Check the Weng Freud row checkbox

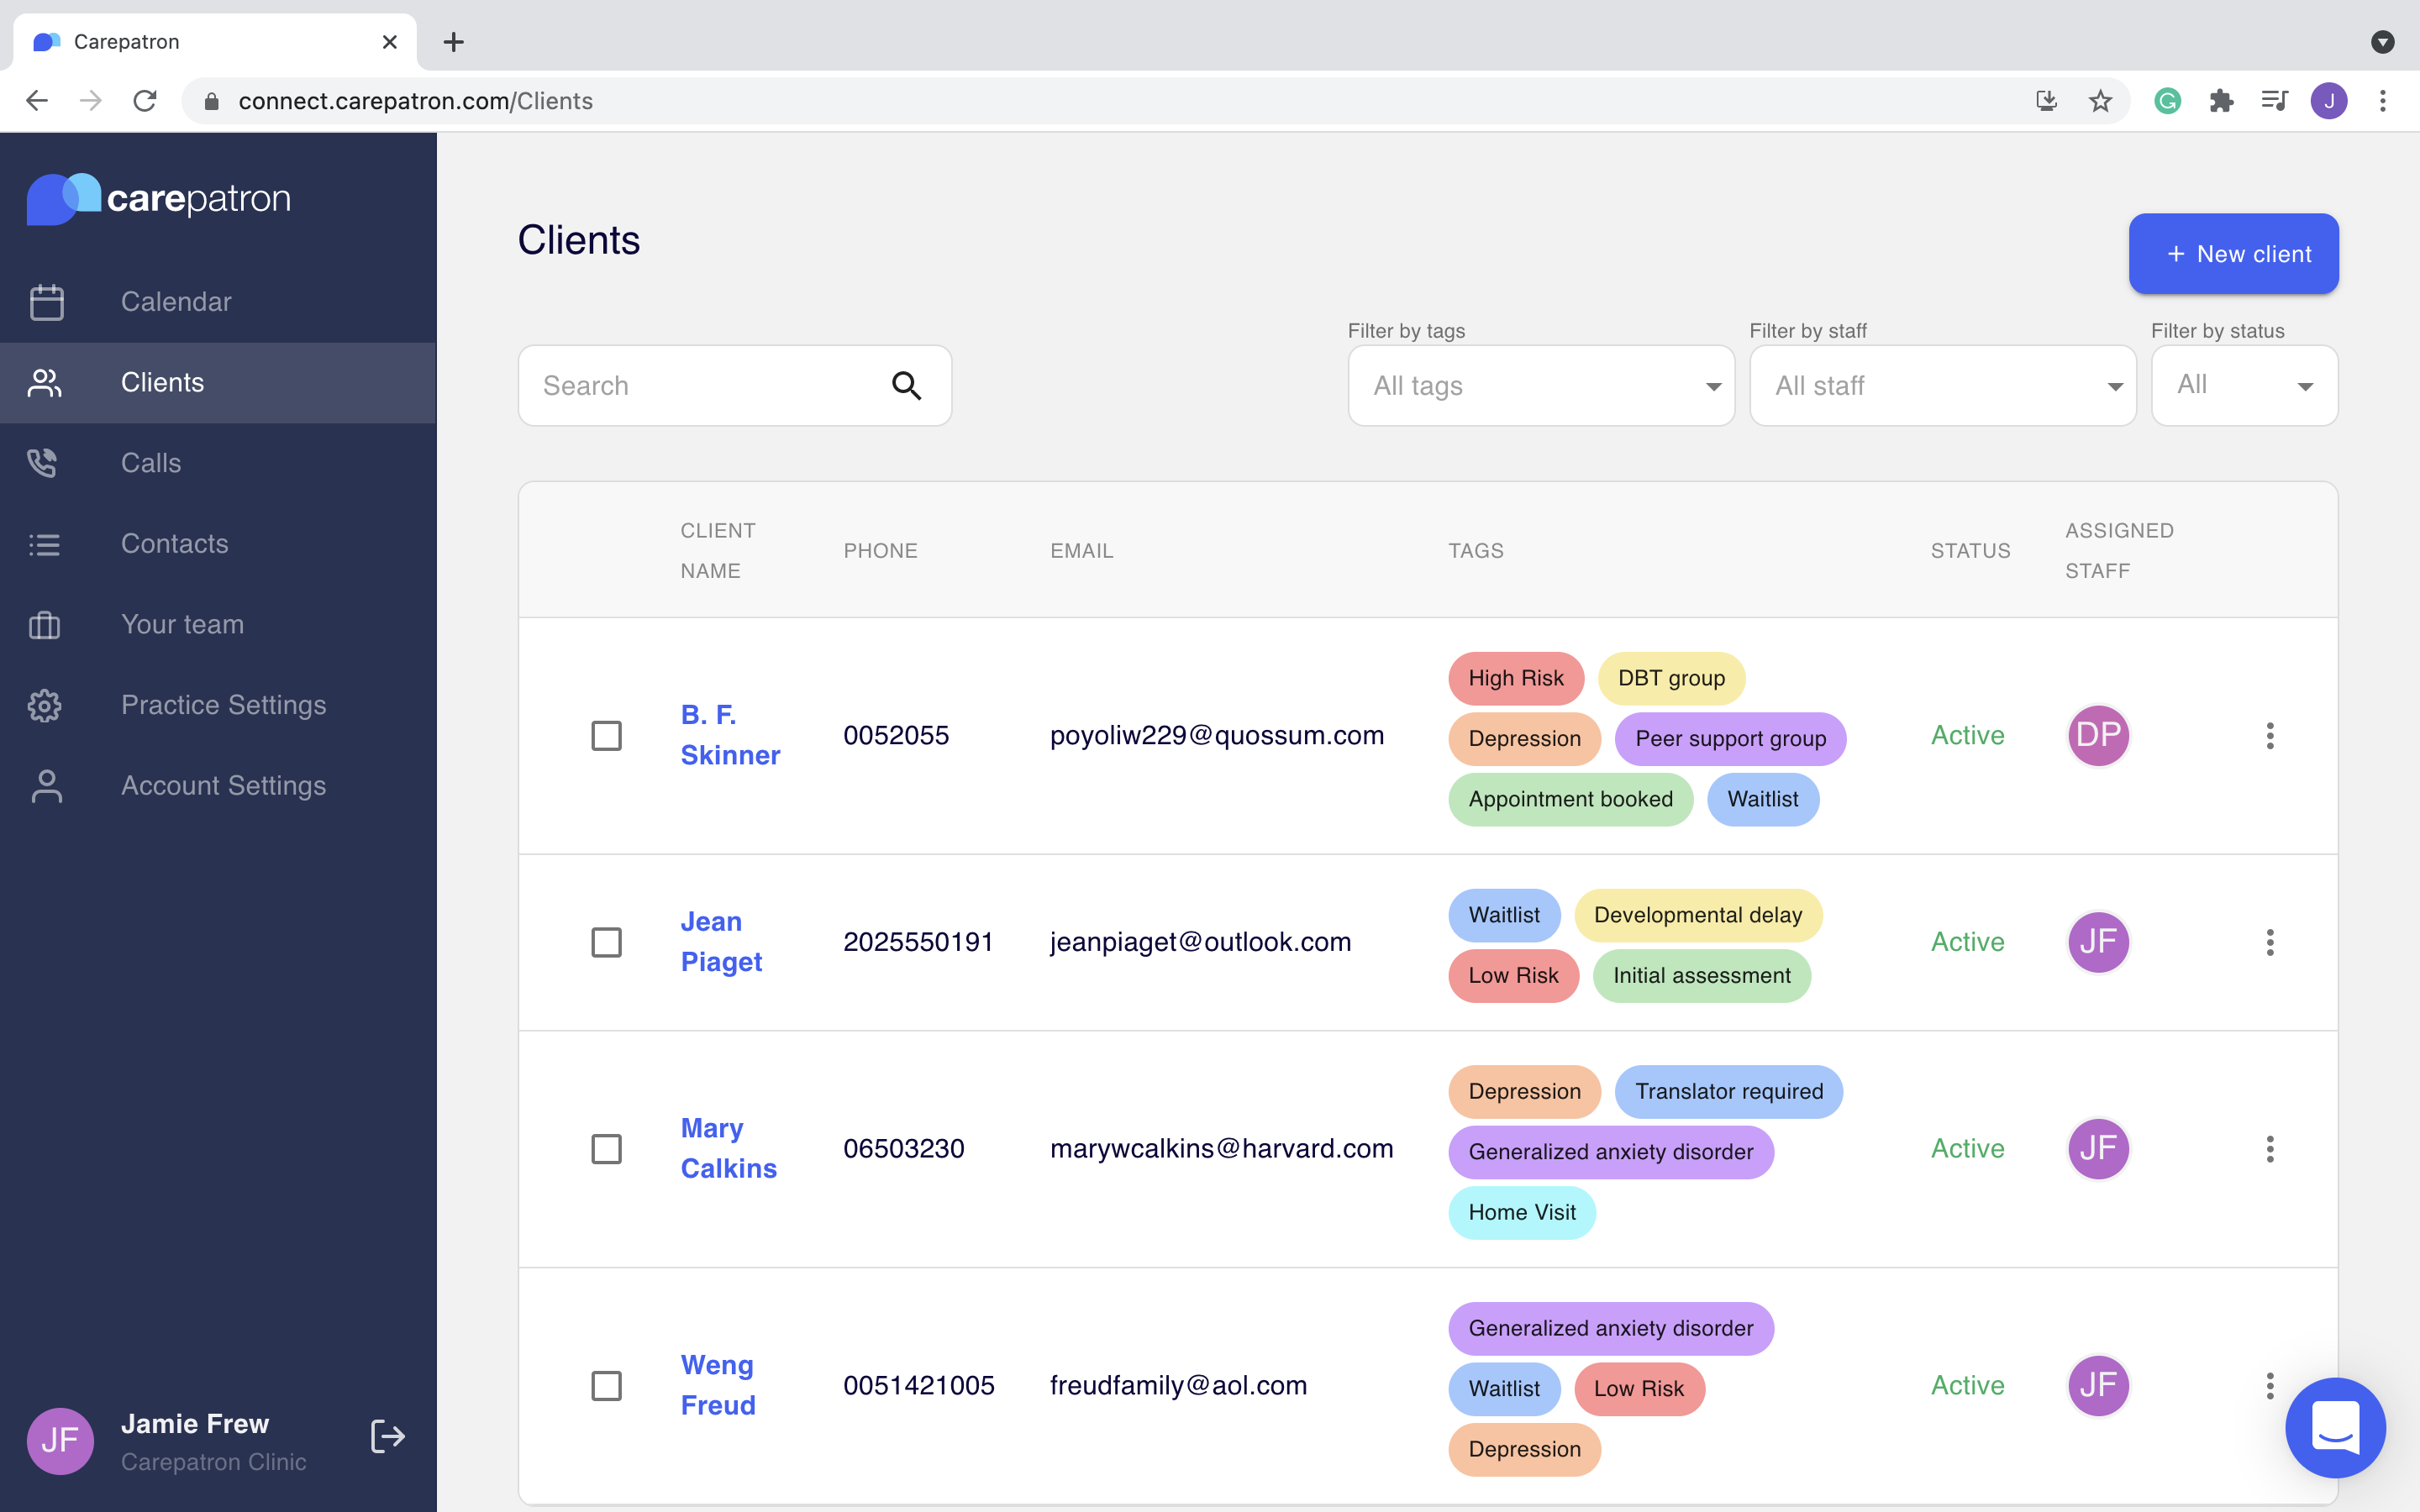(x=606, y=1386)
